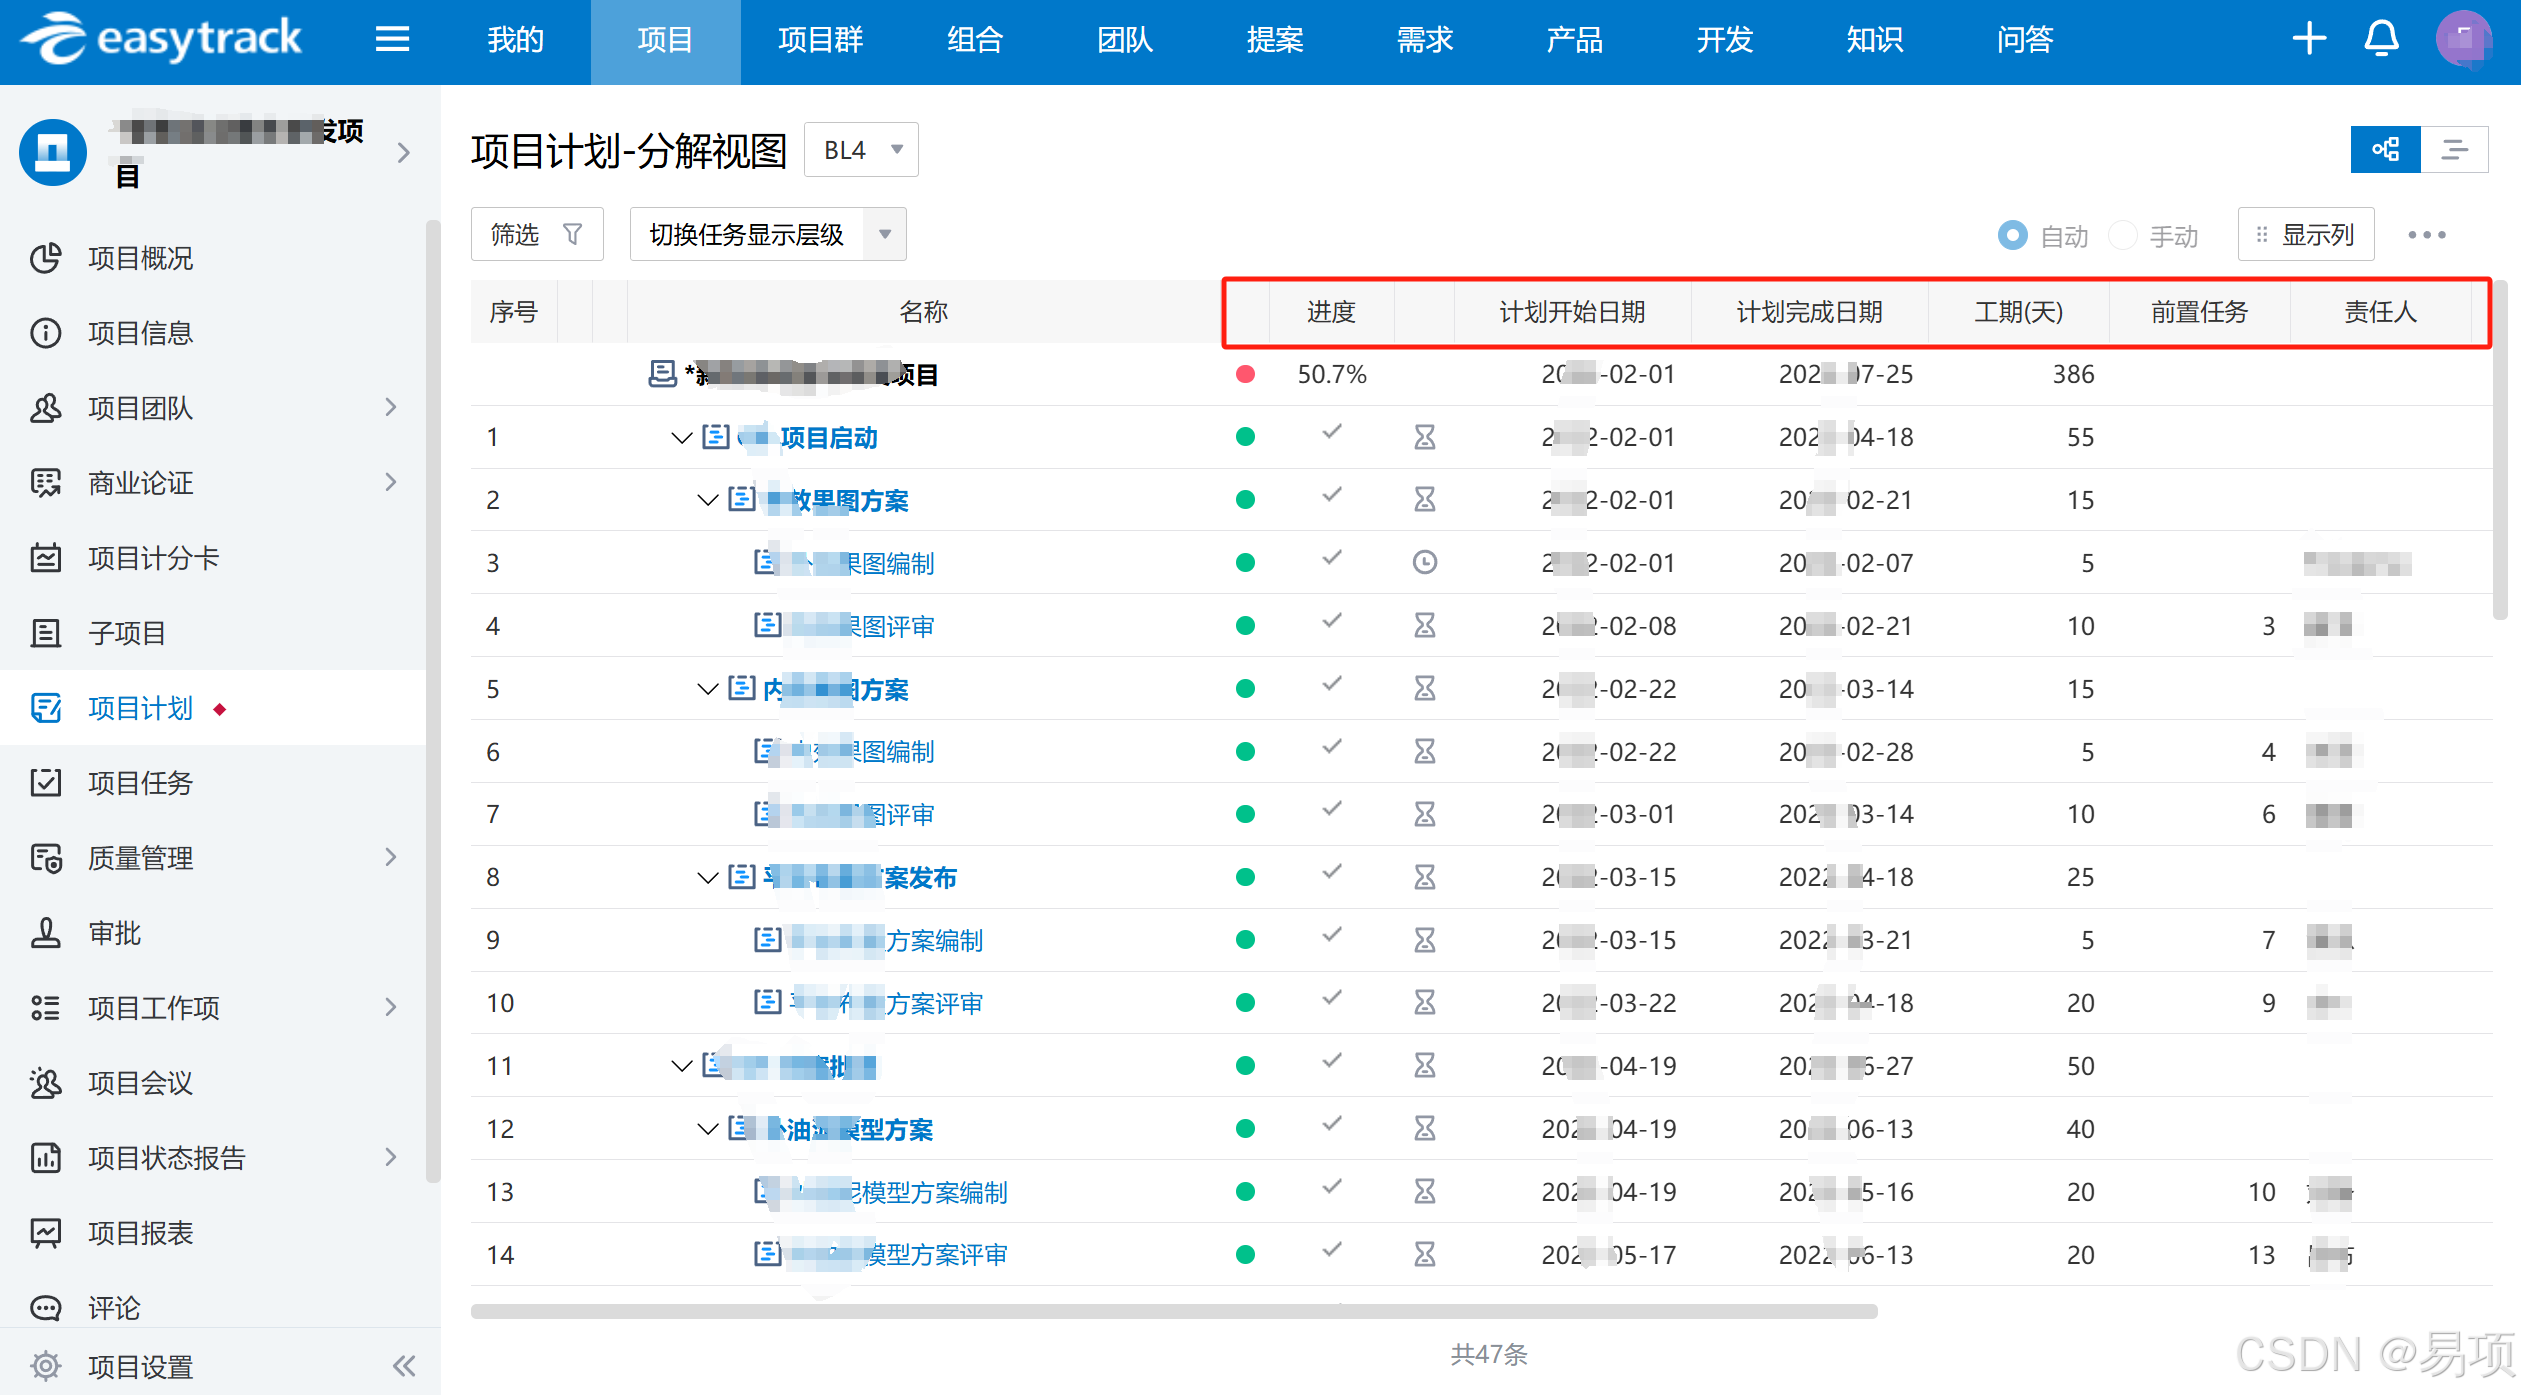Open the BL4 baseline dropdown
2521x1395 pixels.
(861, 150)
